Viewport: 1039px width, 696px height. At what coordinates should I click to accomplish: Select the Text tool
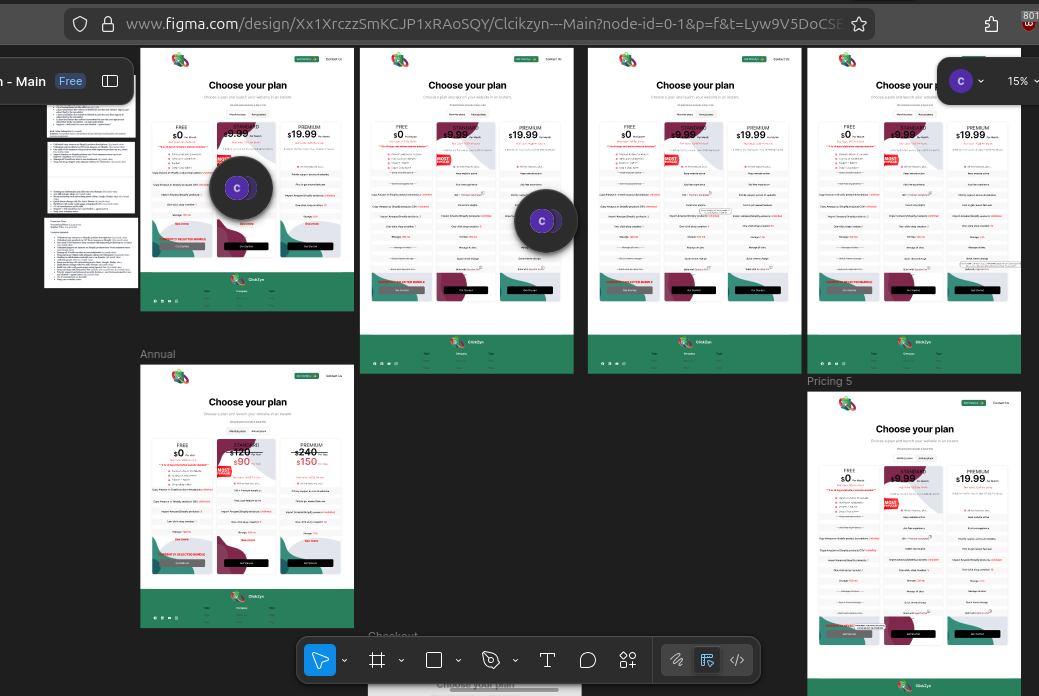[547, 660]
